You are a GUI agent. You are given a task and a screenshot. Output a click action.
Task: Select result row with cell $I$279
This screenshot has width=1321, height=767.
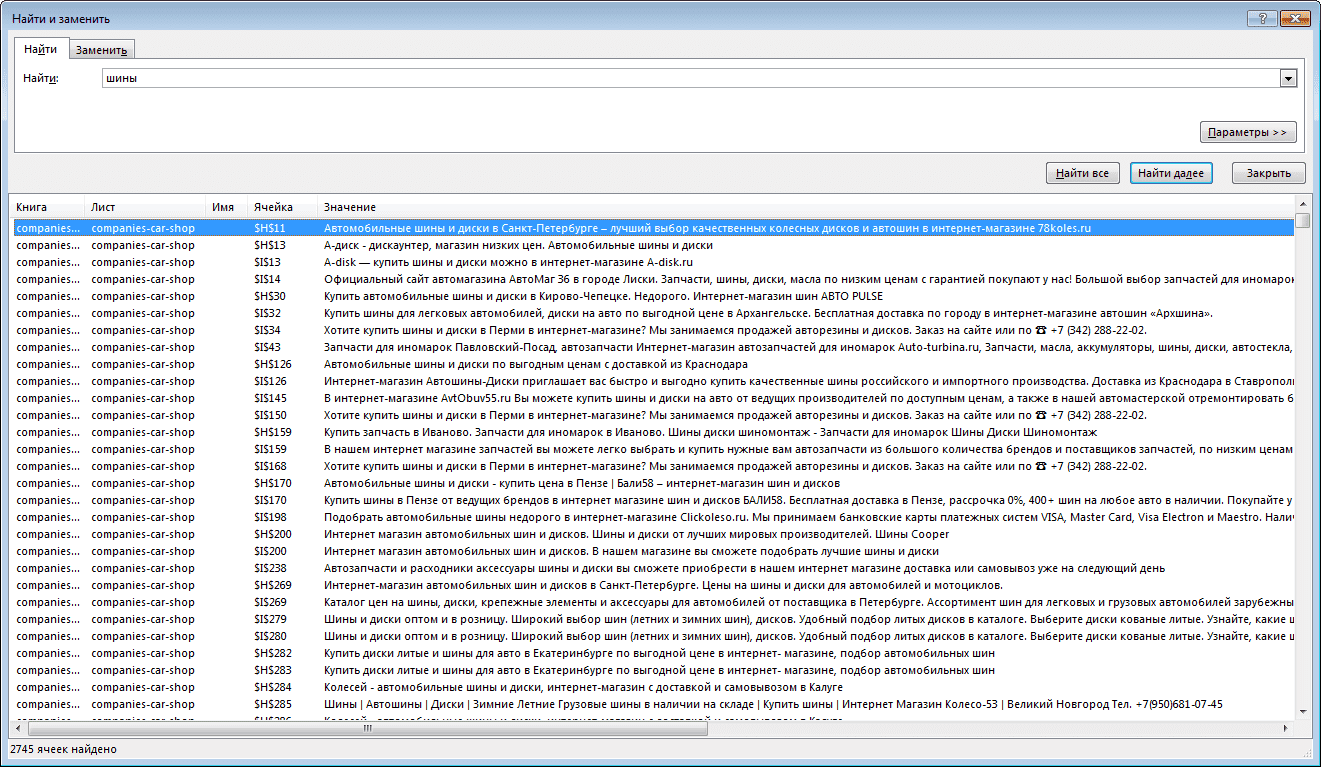click(x=653, y=619)
